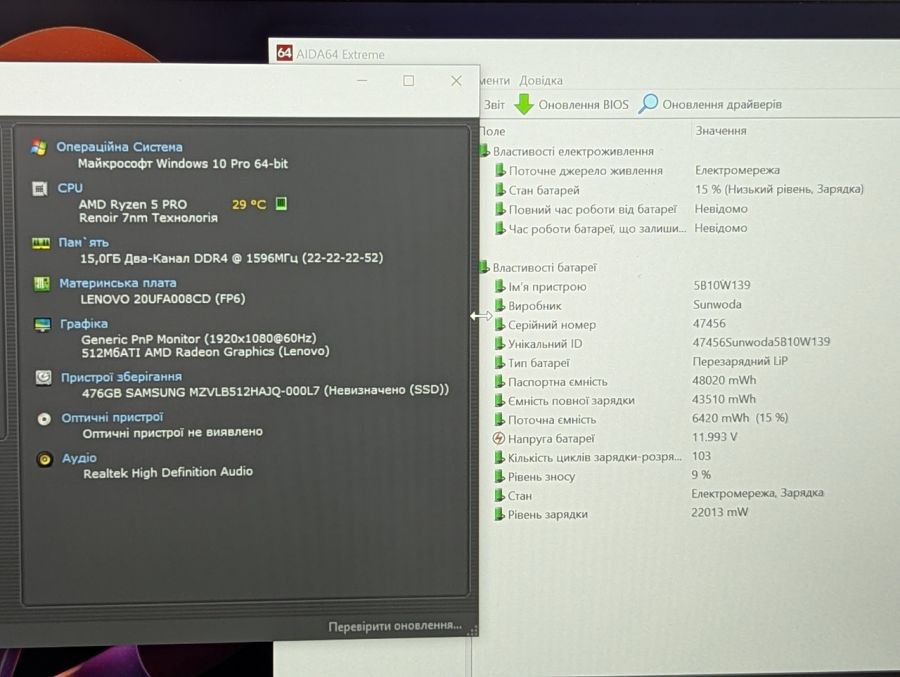The width and height of the screenshot is (900, 677).
Task: Click the LENOVO 20UFA008CD (FP6) text
Action: [162, 299]
